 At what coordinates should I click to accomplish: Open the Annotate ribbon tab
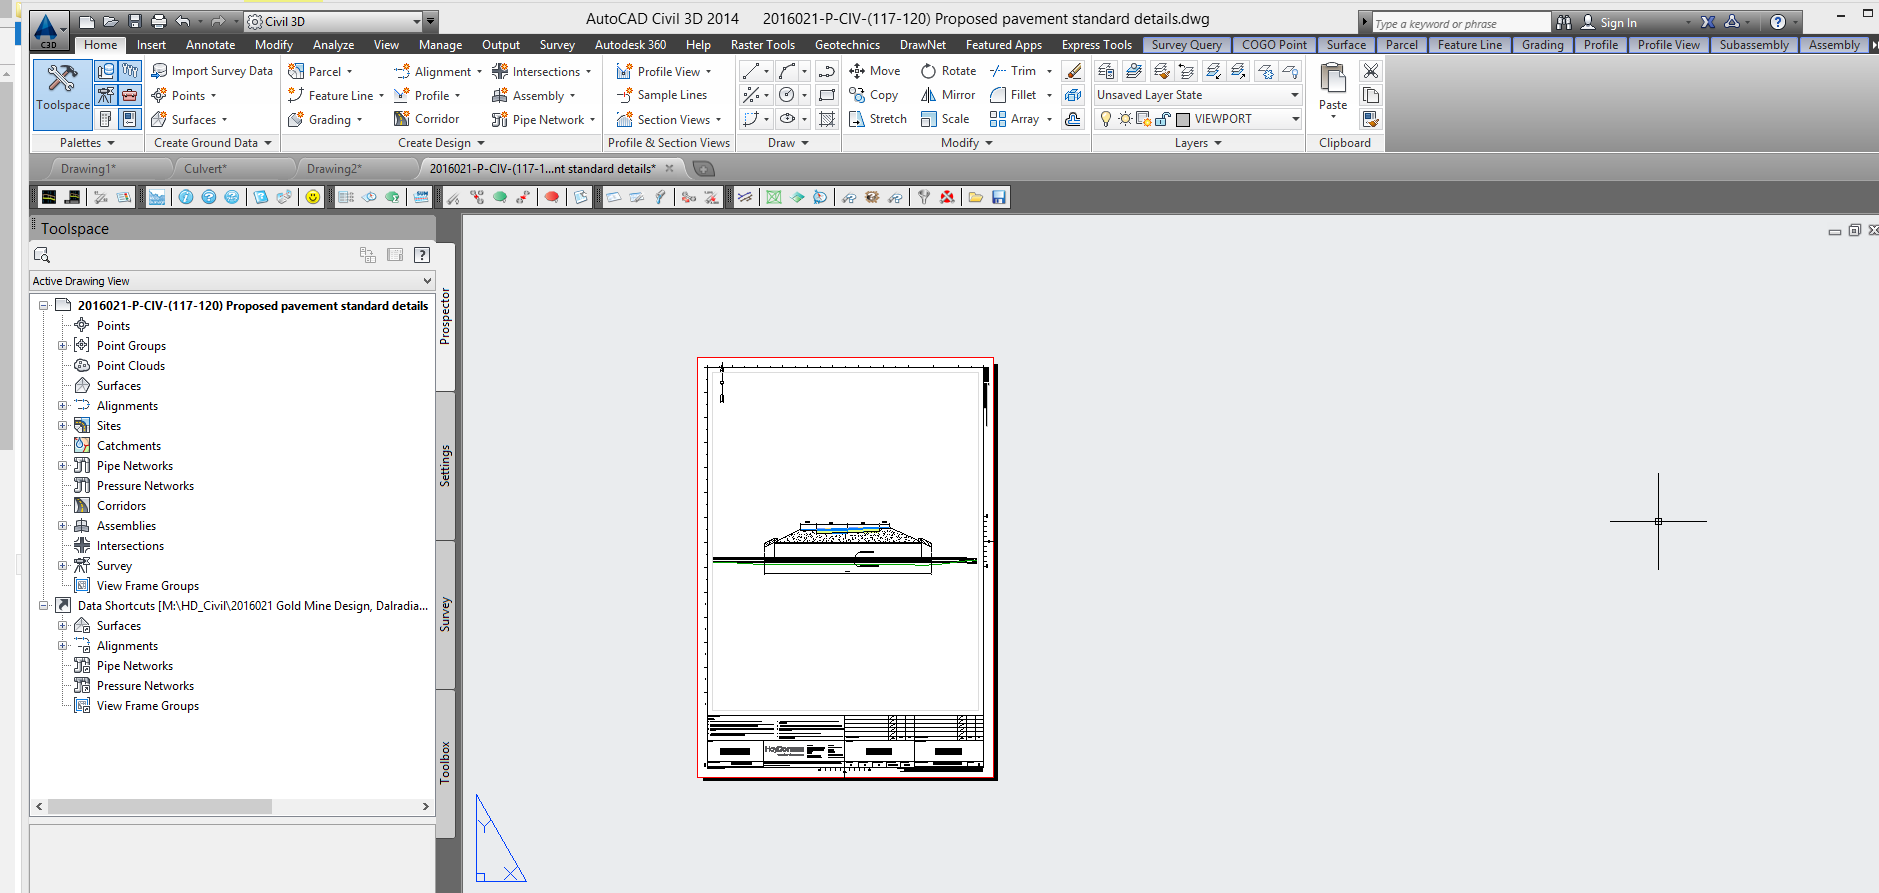[x=210, y=45]
